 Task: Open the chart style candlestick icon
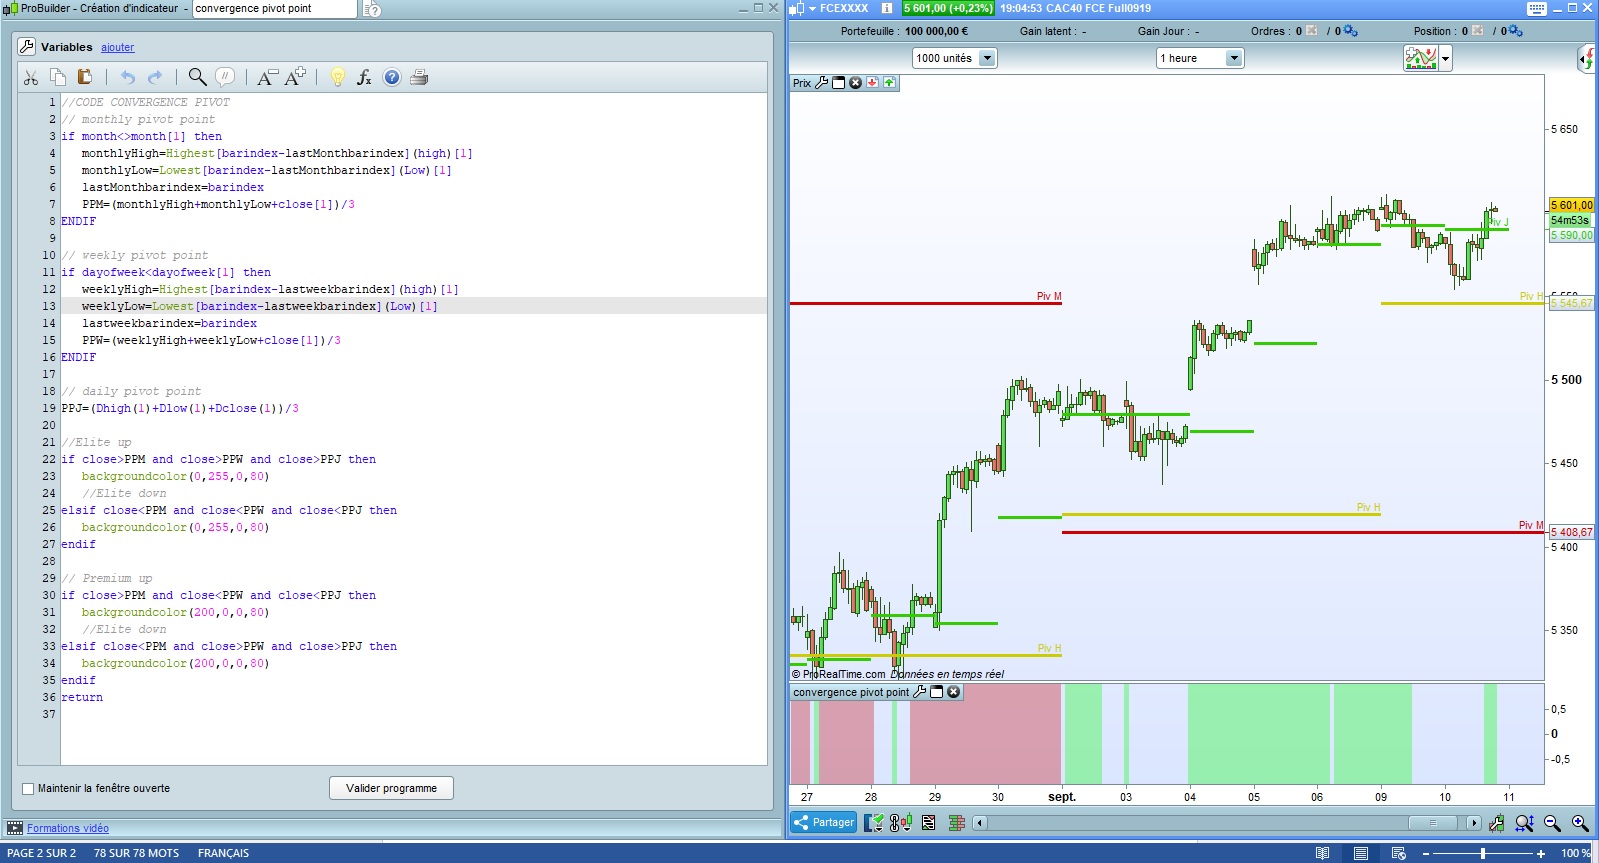[901, 822]
